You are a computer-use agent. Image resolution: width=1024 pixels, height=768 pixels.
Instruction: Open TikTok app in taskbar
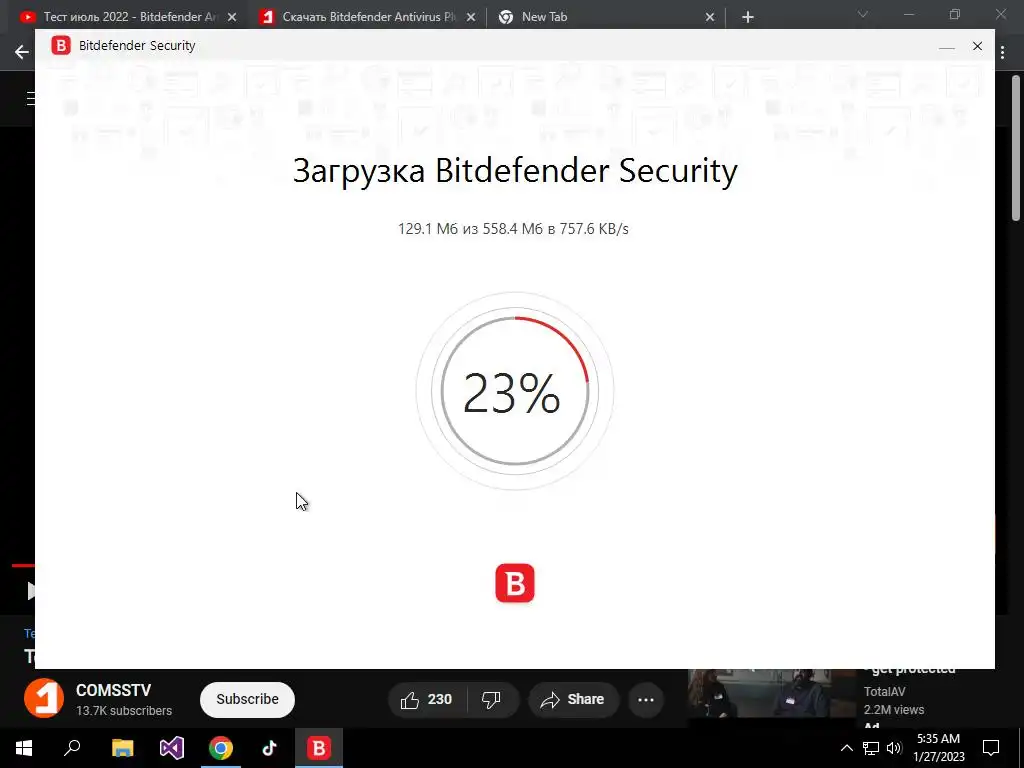tap(270, 748)
